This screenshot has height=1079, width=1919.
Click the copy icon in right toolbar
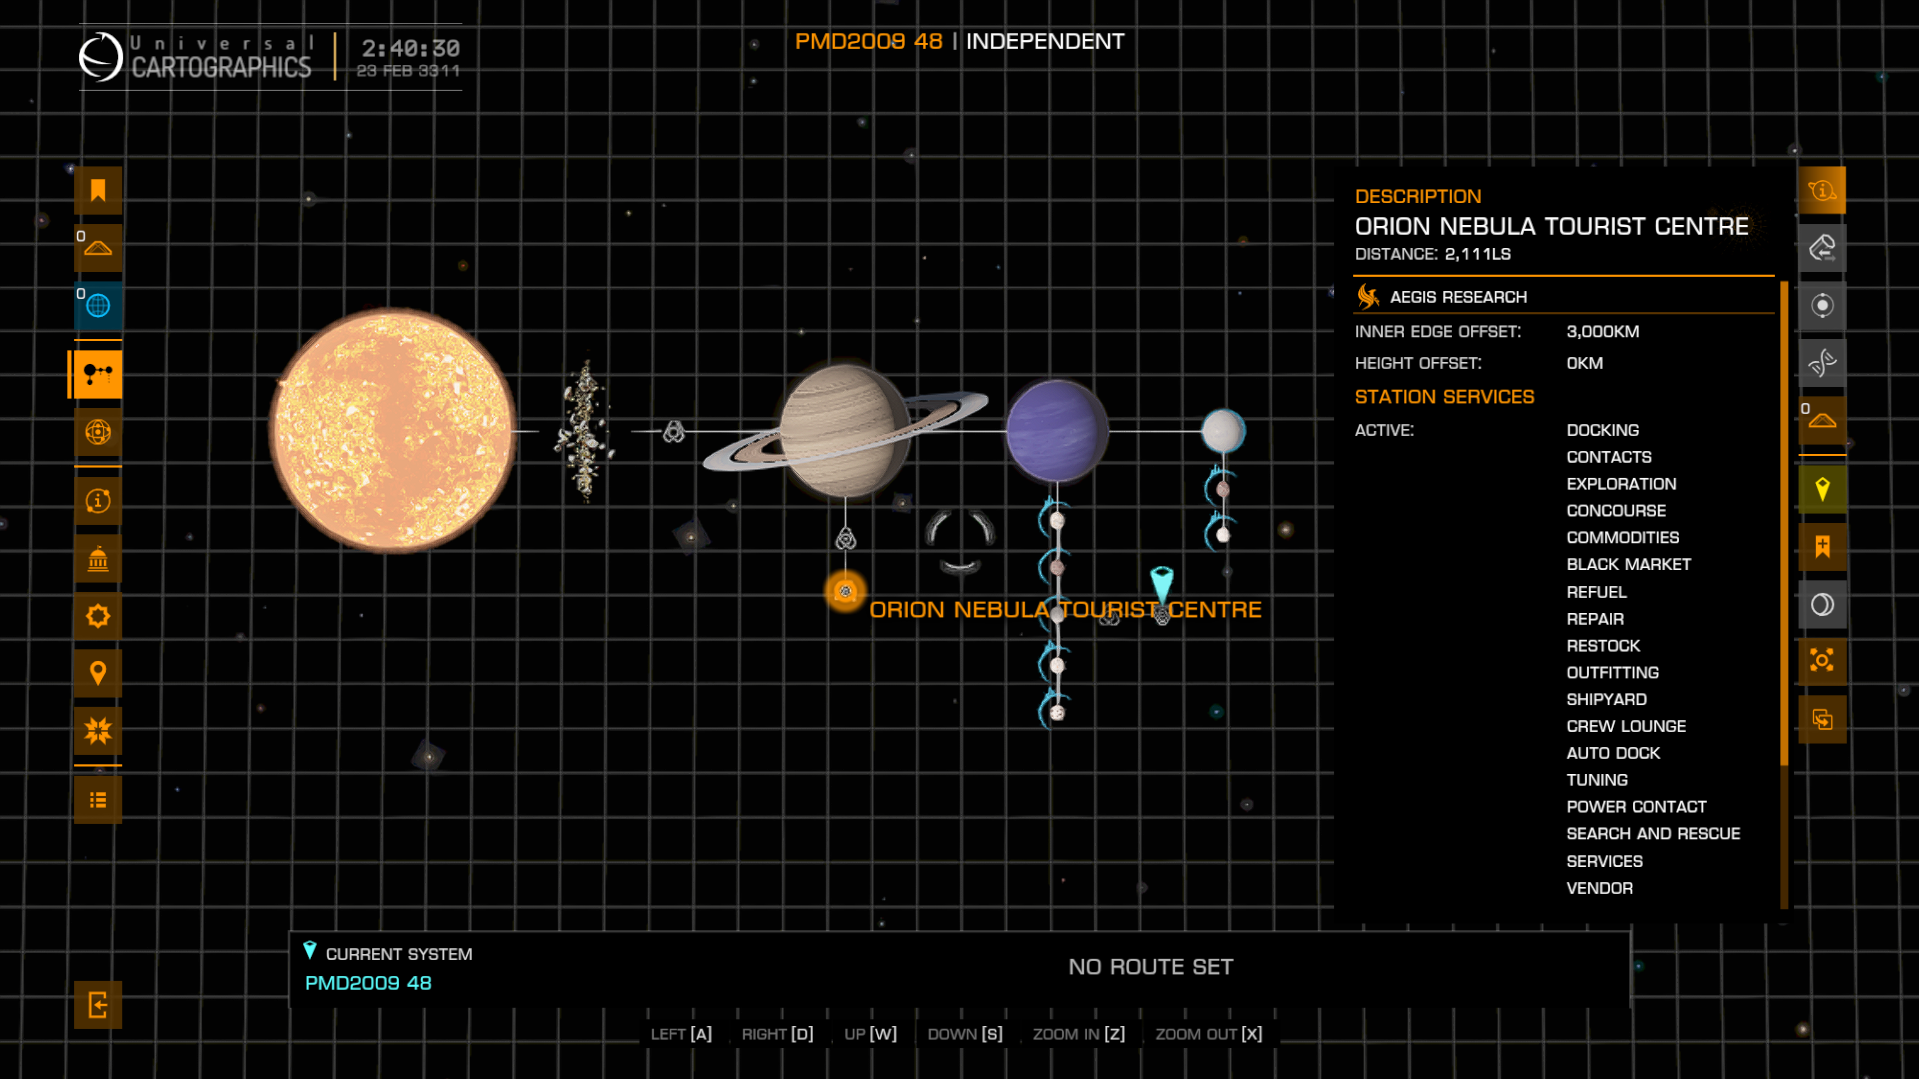point(1822,719)
